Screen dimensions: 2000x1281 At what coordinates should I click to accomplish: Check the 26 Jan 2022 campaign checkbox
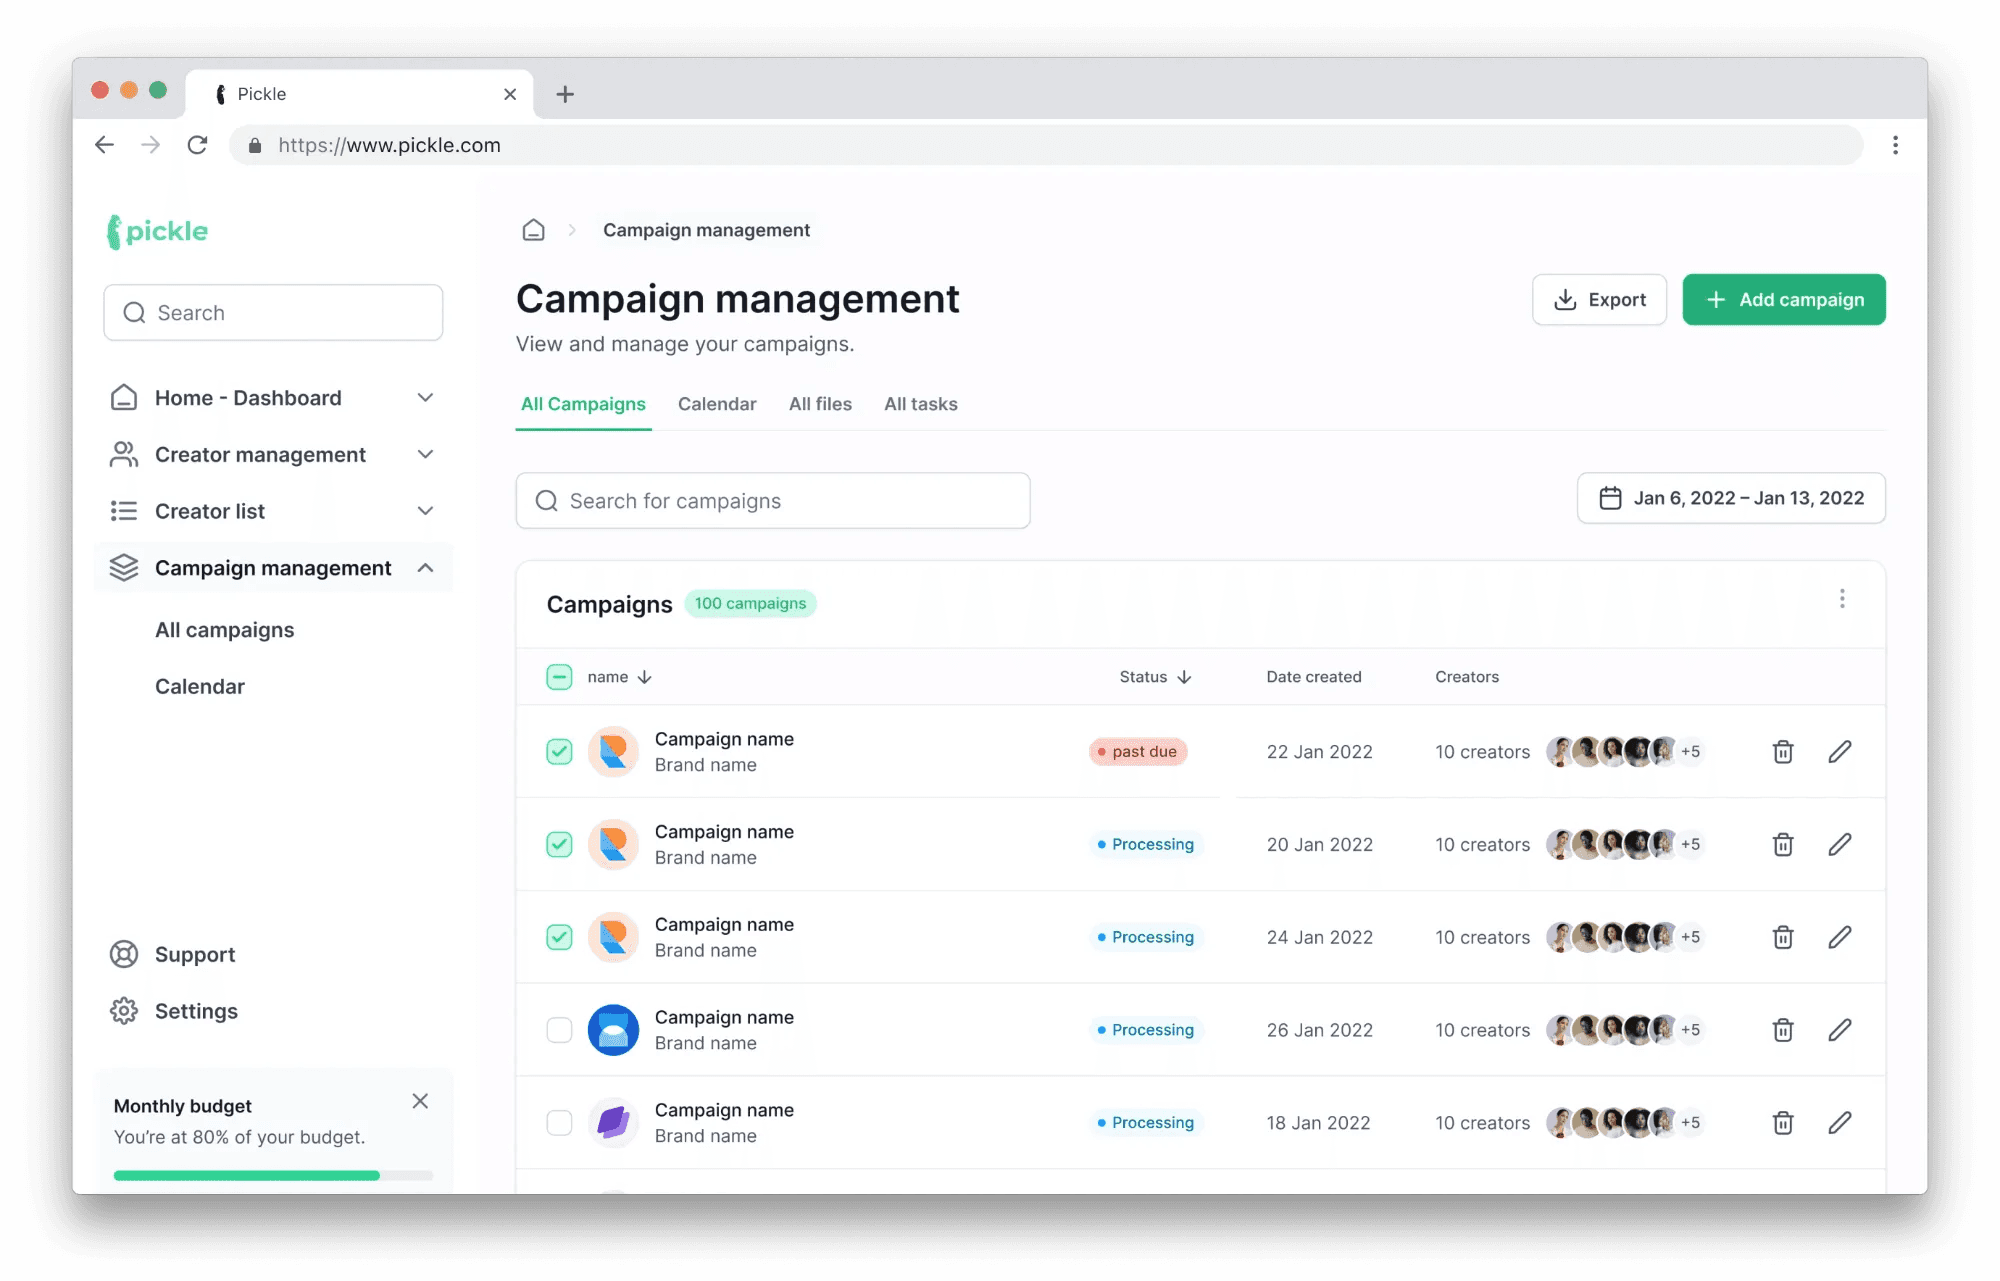[559, 1030]
